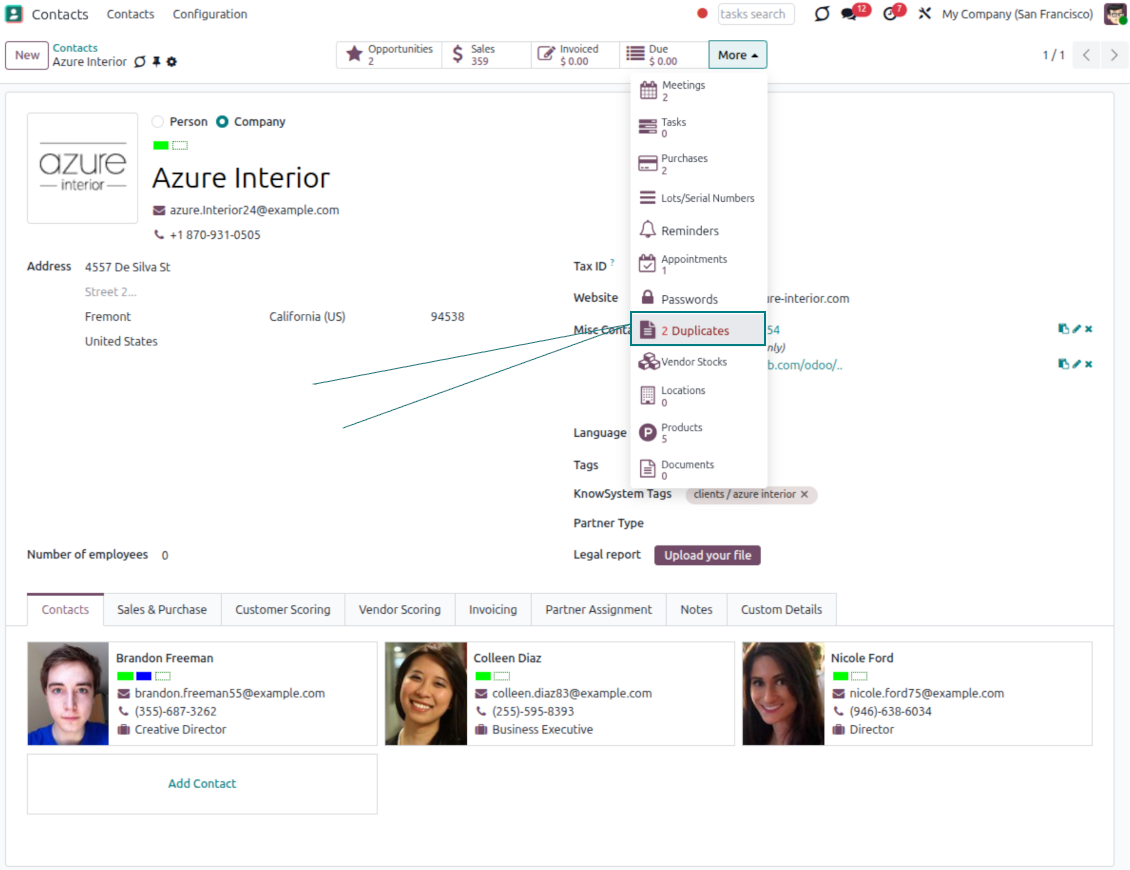
Task: Select the Company radio button
Action: (x=222, y=122)
